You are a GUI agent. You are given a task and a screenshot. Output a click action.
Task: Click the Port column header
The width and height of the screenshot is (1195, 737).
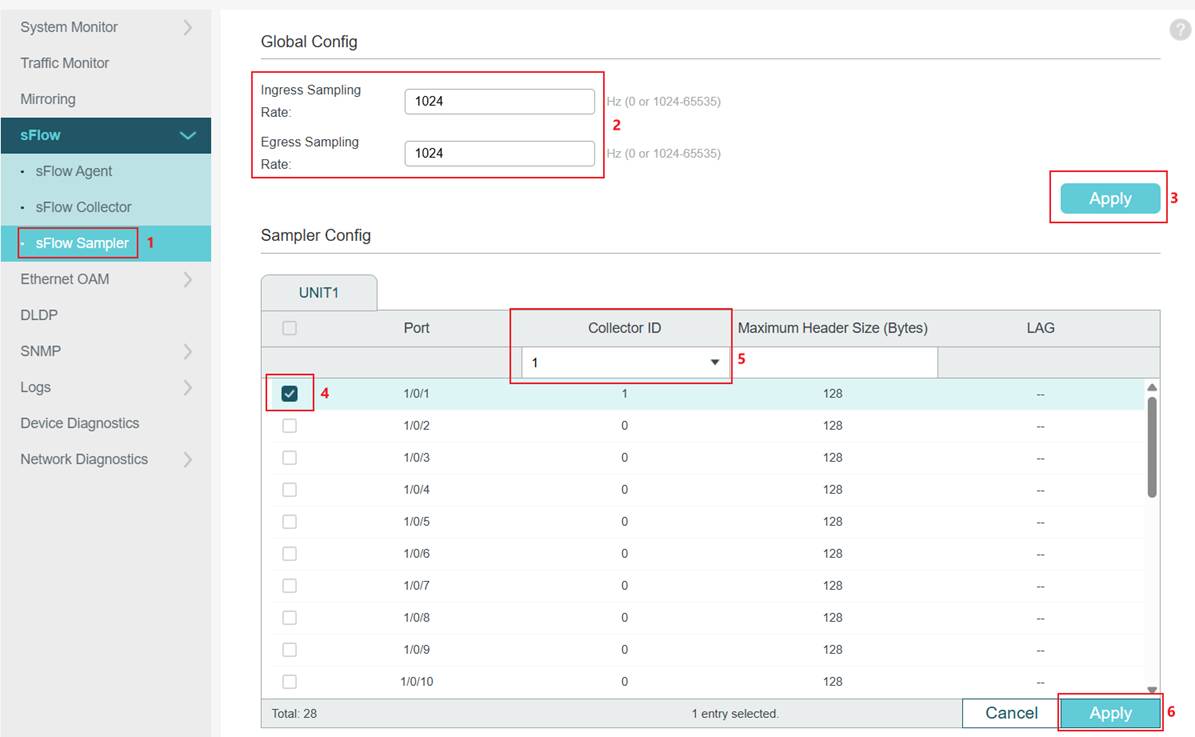point(416,328)
